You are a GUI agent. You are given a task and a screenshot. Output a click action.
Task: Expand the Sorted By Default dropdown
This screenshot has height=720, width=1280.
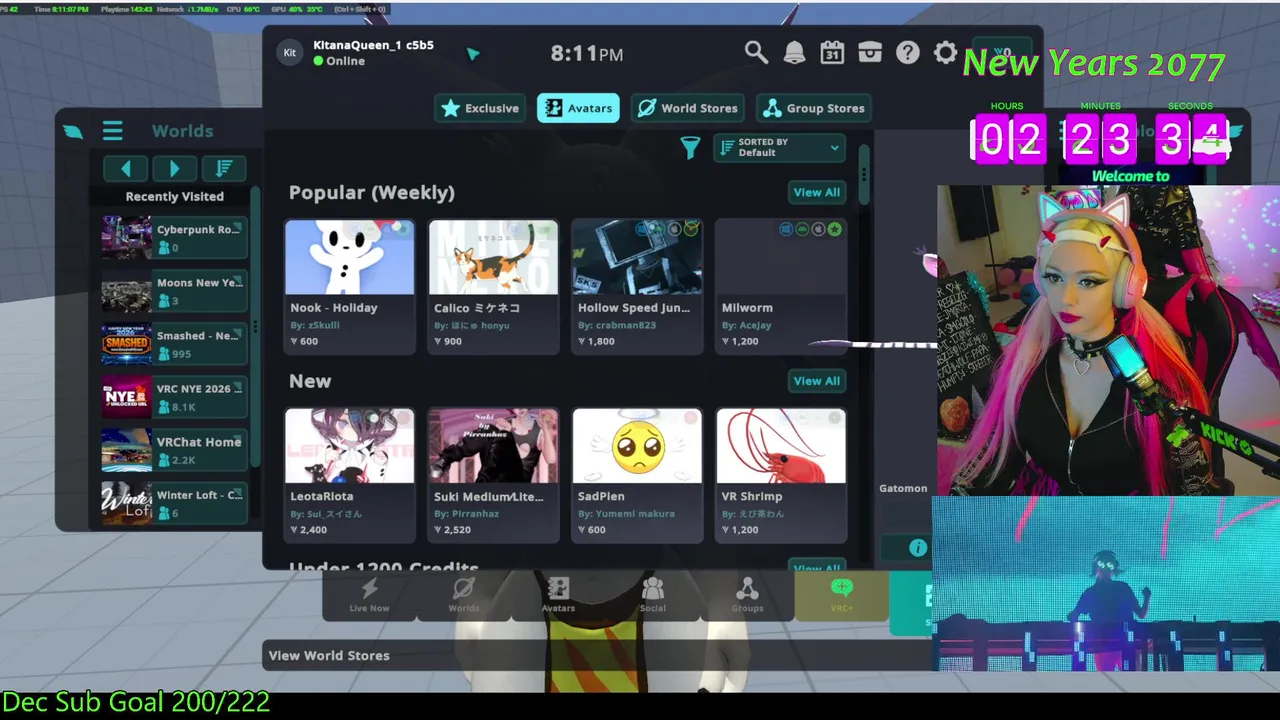(x=780, y=148)
